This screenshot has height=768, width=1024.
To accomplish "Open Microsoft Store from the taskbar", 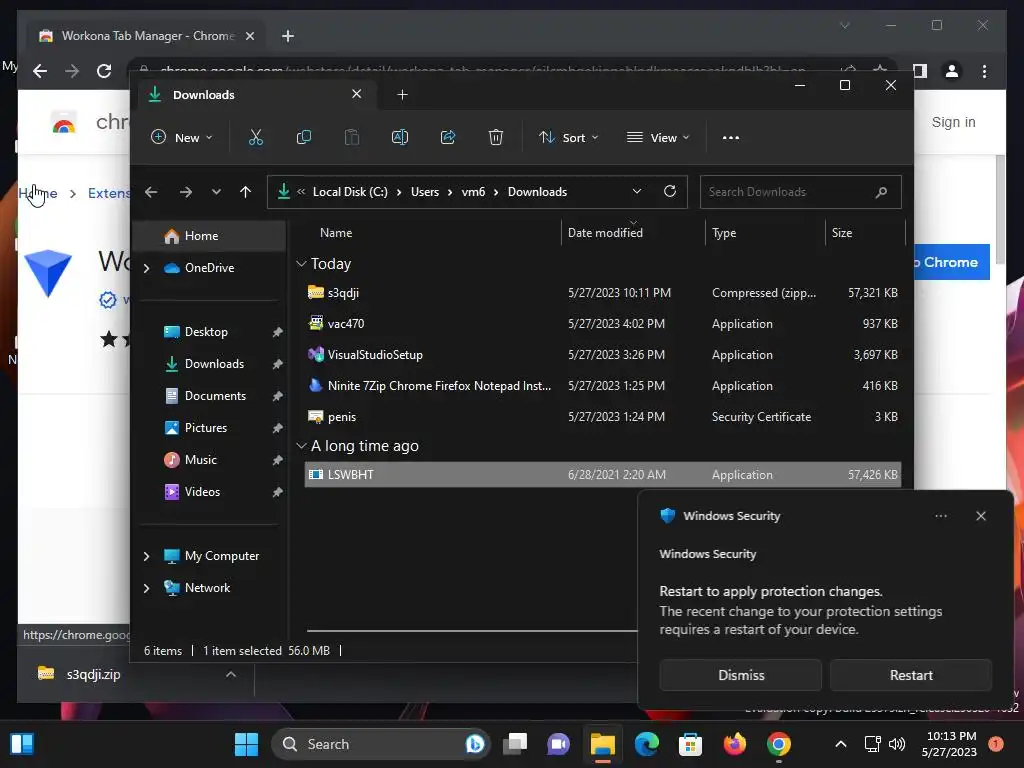I will tap(690, 744).
